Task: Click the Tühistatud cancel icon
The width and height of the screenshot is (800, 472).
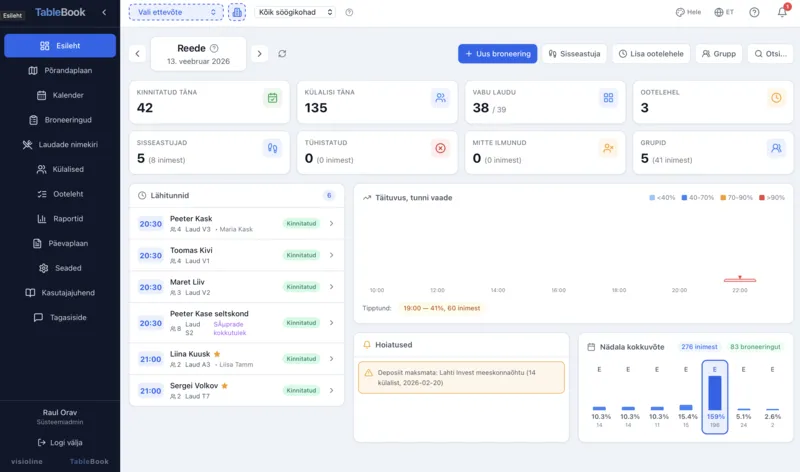Action: [440, 148]
